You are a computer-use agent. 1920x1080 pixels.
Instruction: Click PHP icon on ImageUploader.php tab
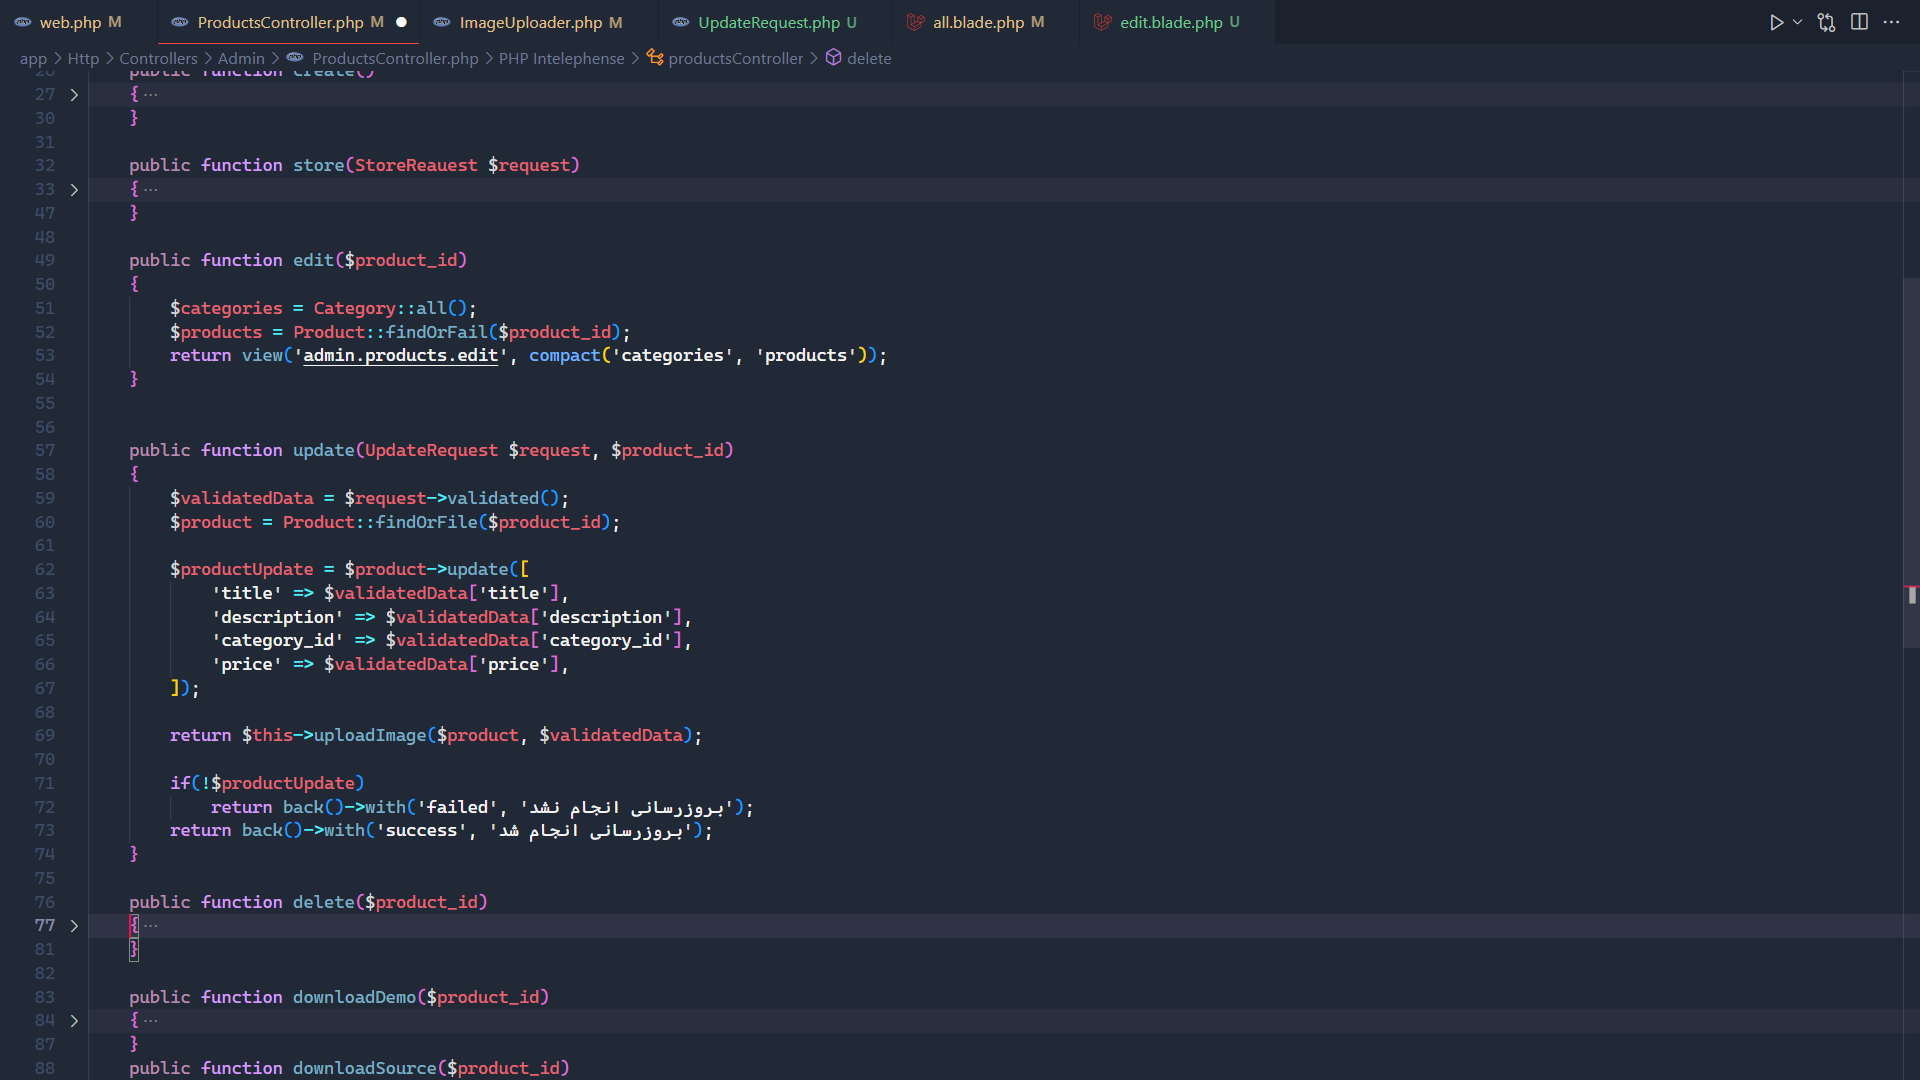[x=442, y=22]
